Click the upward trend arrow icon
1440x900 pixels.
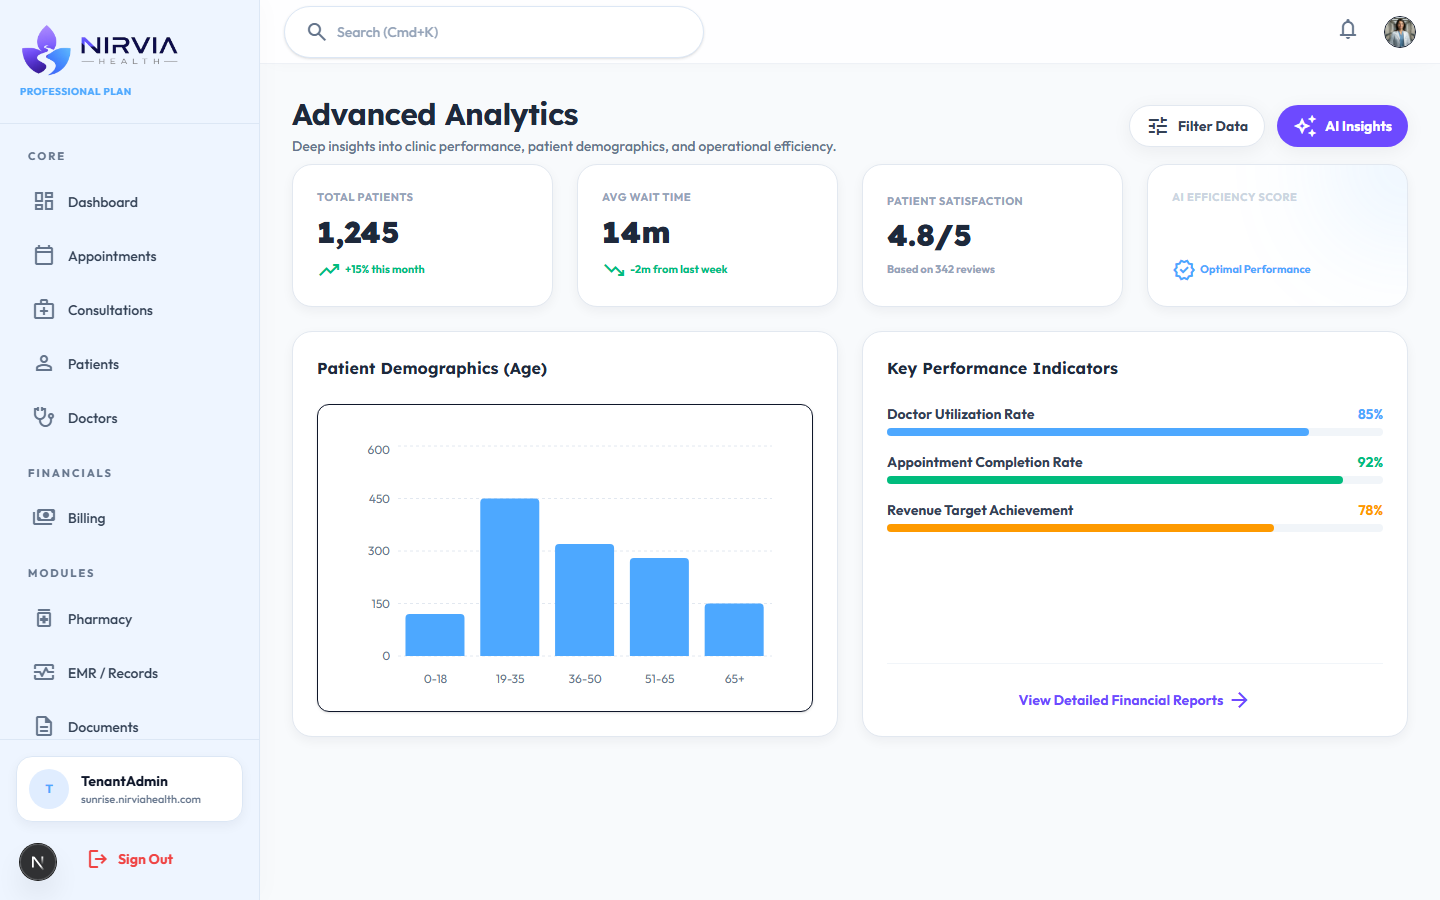pyautogui.click(x=329, y=270)
